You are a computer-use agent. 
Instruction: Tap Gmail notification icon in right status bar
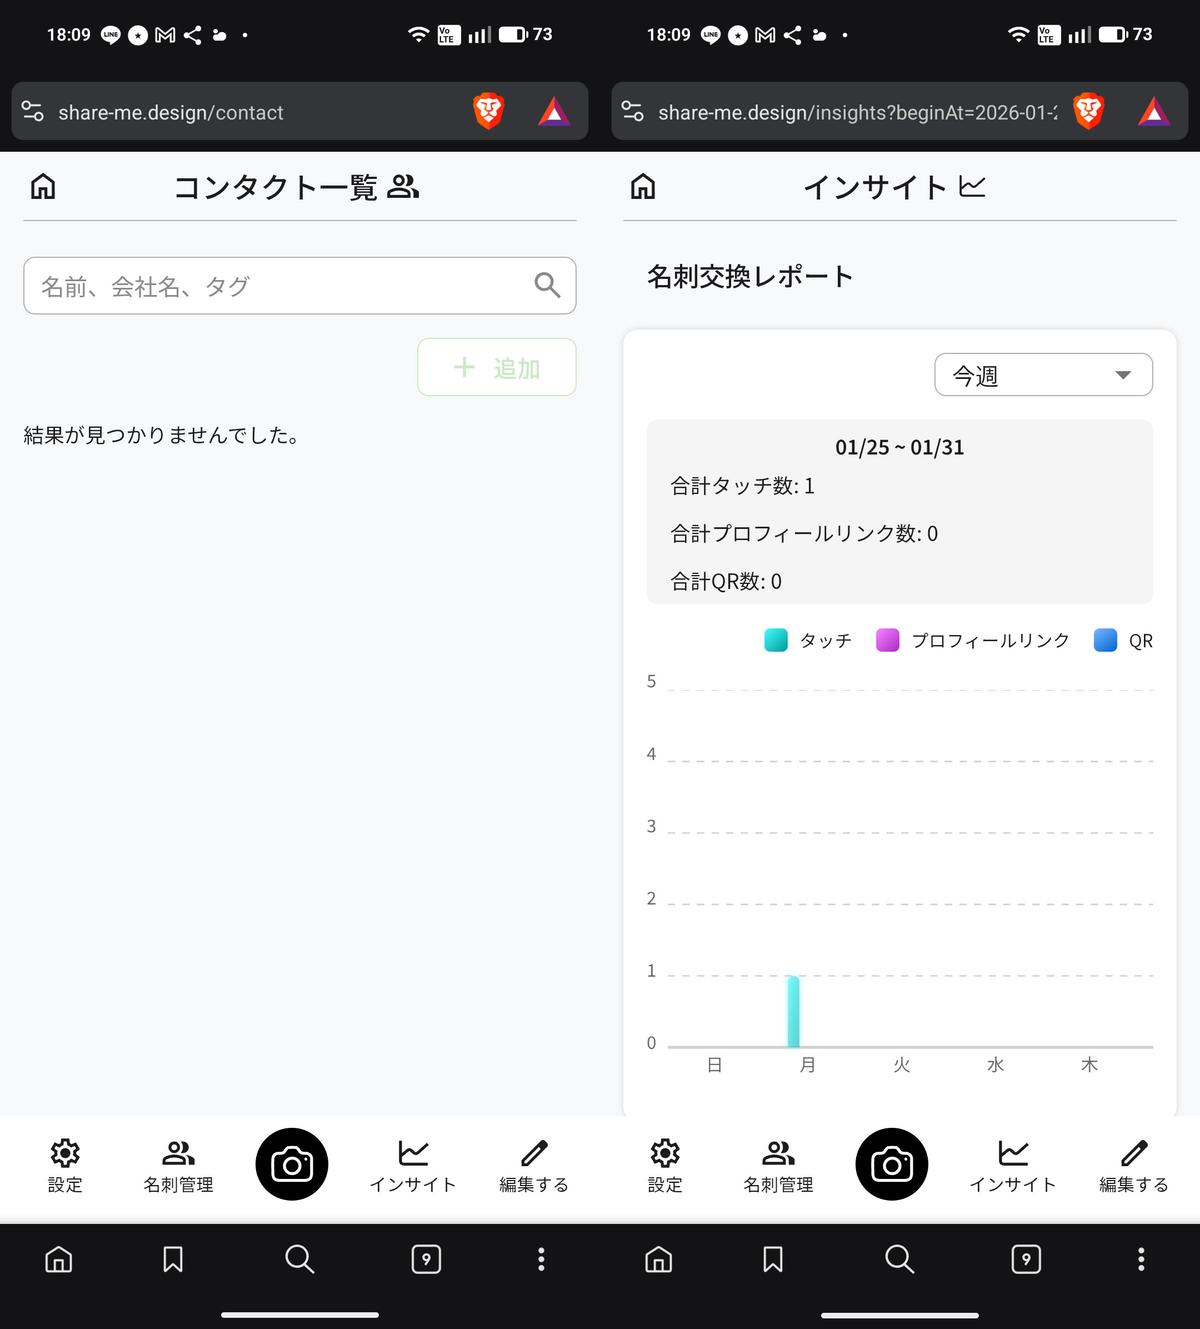pos(765,35)
